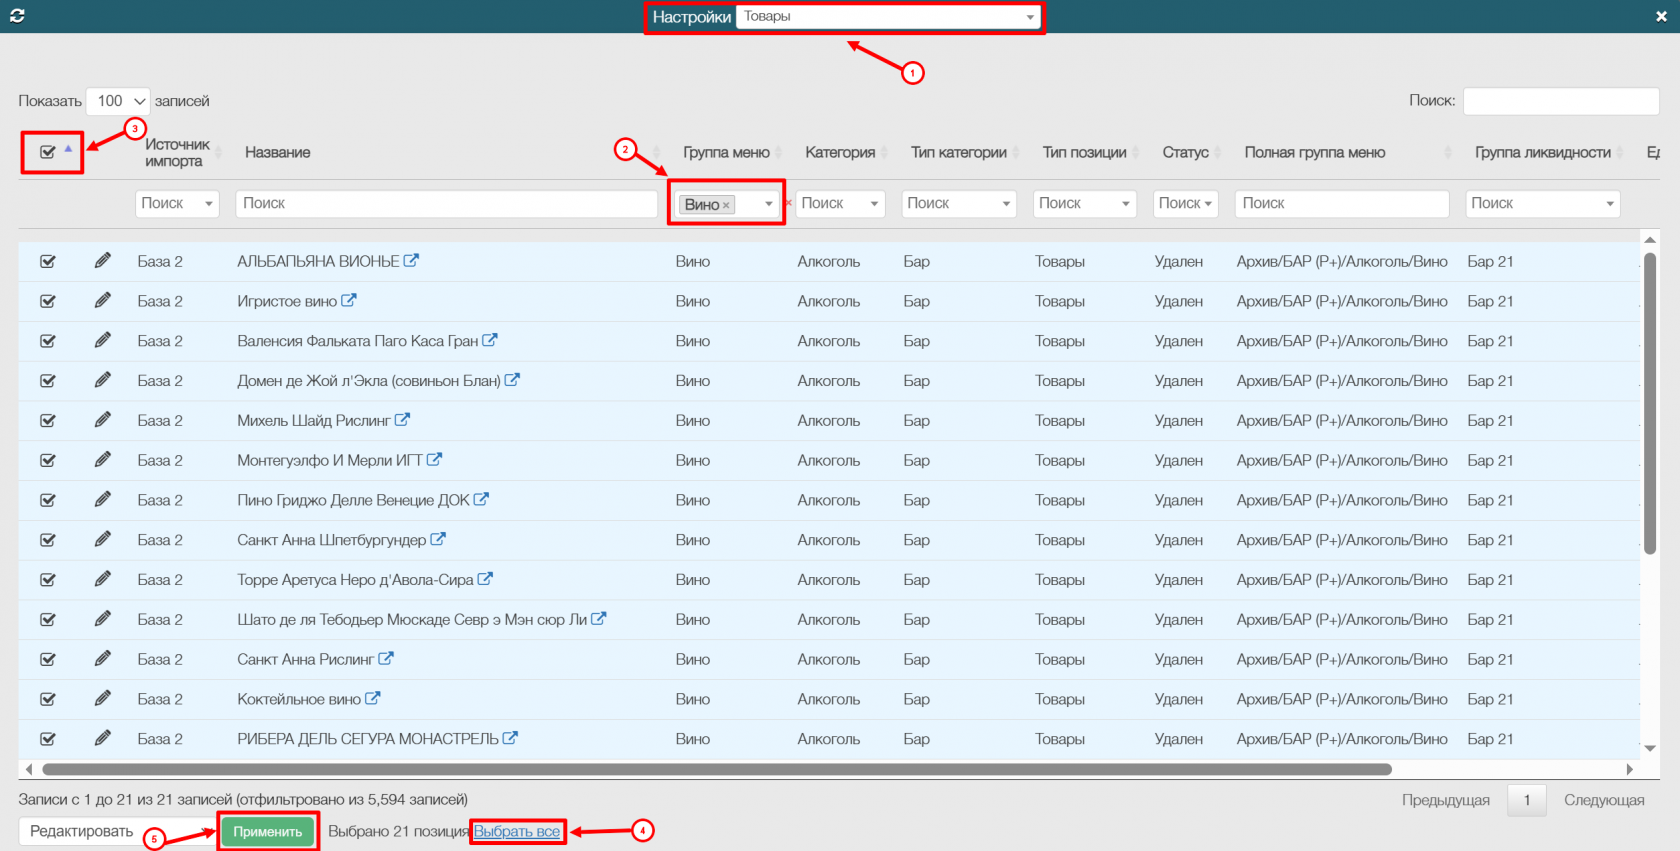Open the Настройки Товары dropdown
The image size is (1680, 851).
point(888,17)
